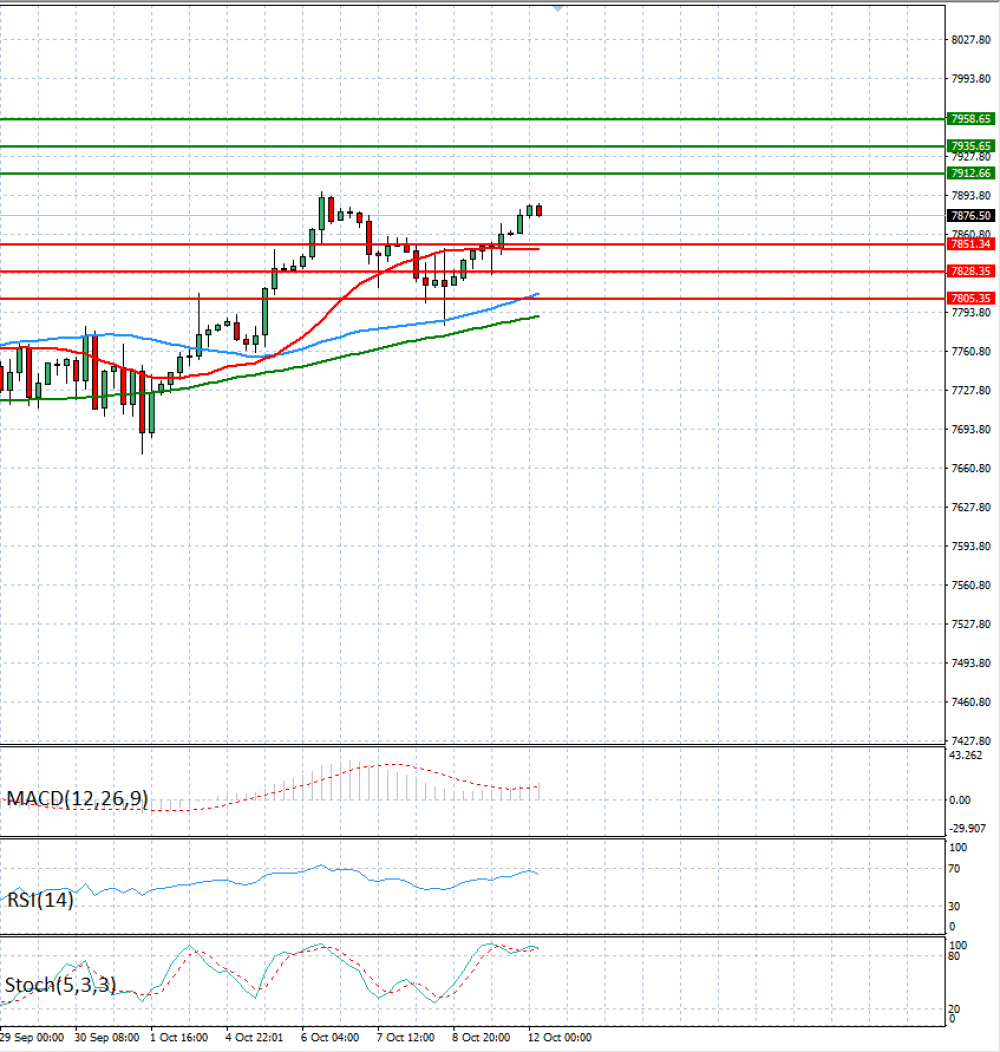Click the Stochastic scale value 80
1000x1052 pixels.
point(954,955)
